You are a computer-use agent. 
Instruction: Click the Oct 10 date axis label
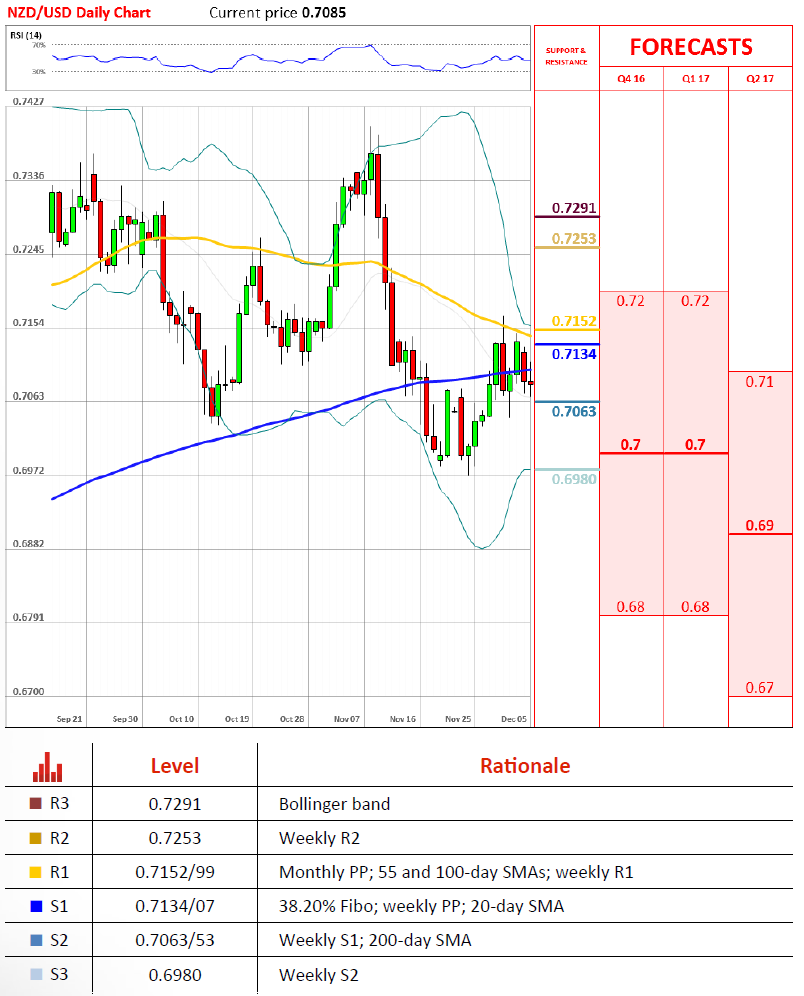coord(181,719)
